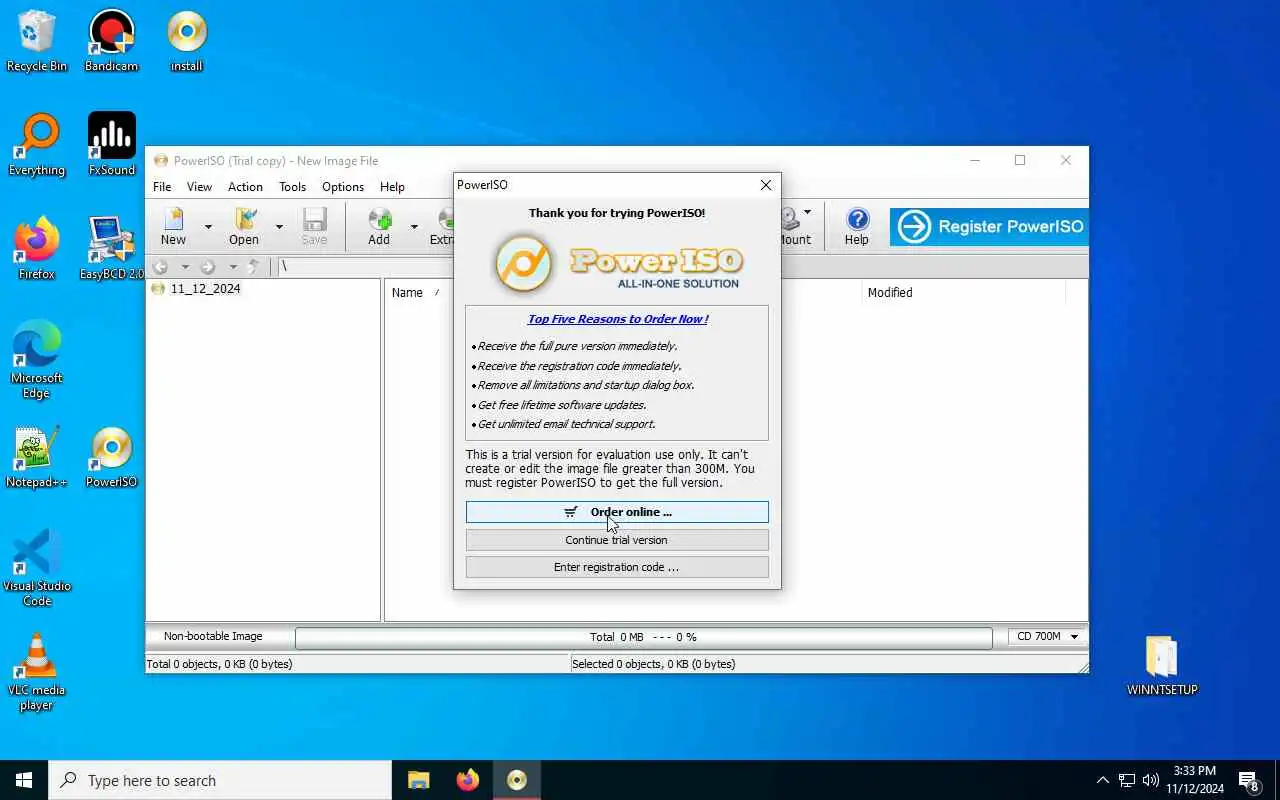
Task: Click the Non-bootable Image status label
Action: pyautogui.click(x=213, y=636)
